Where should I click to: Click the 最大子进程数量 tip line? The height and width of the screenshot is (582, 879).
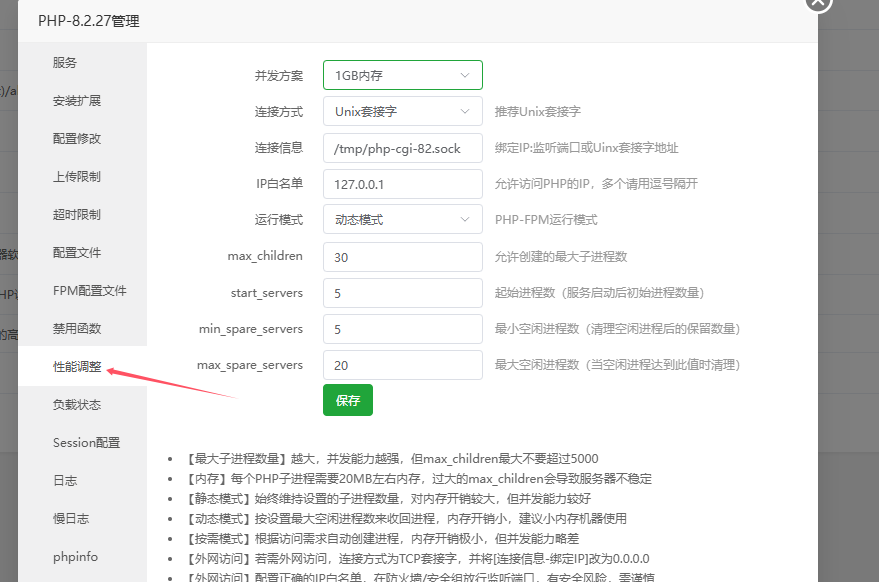point(392,459)
